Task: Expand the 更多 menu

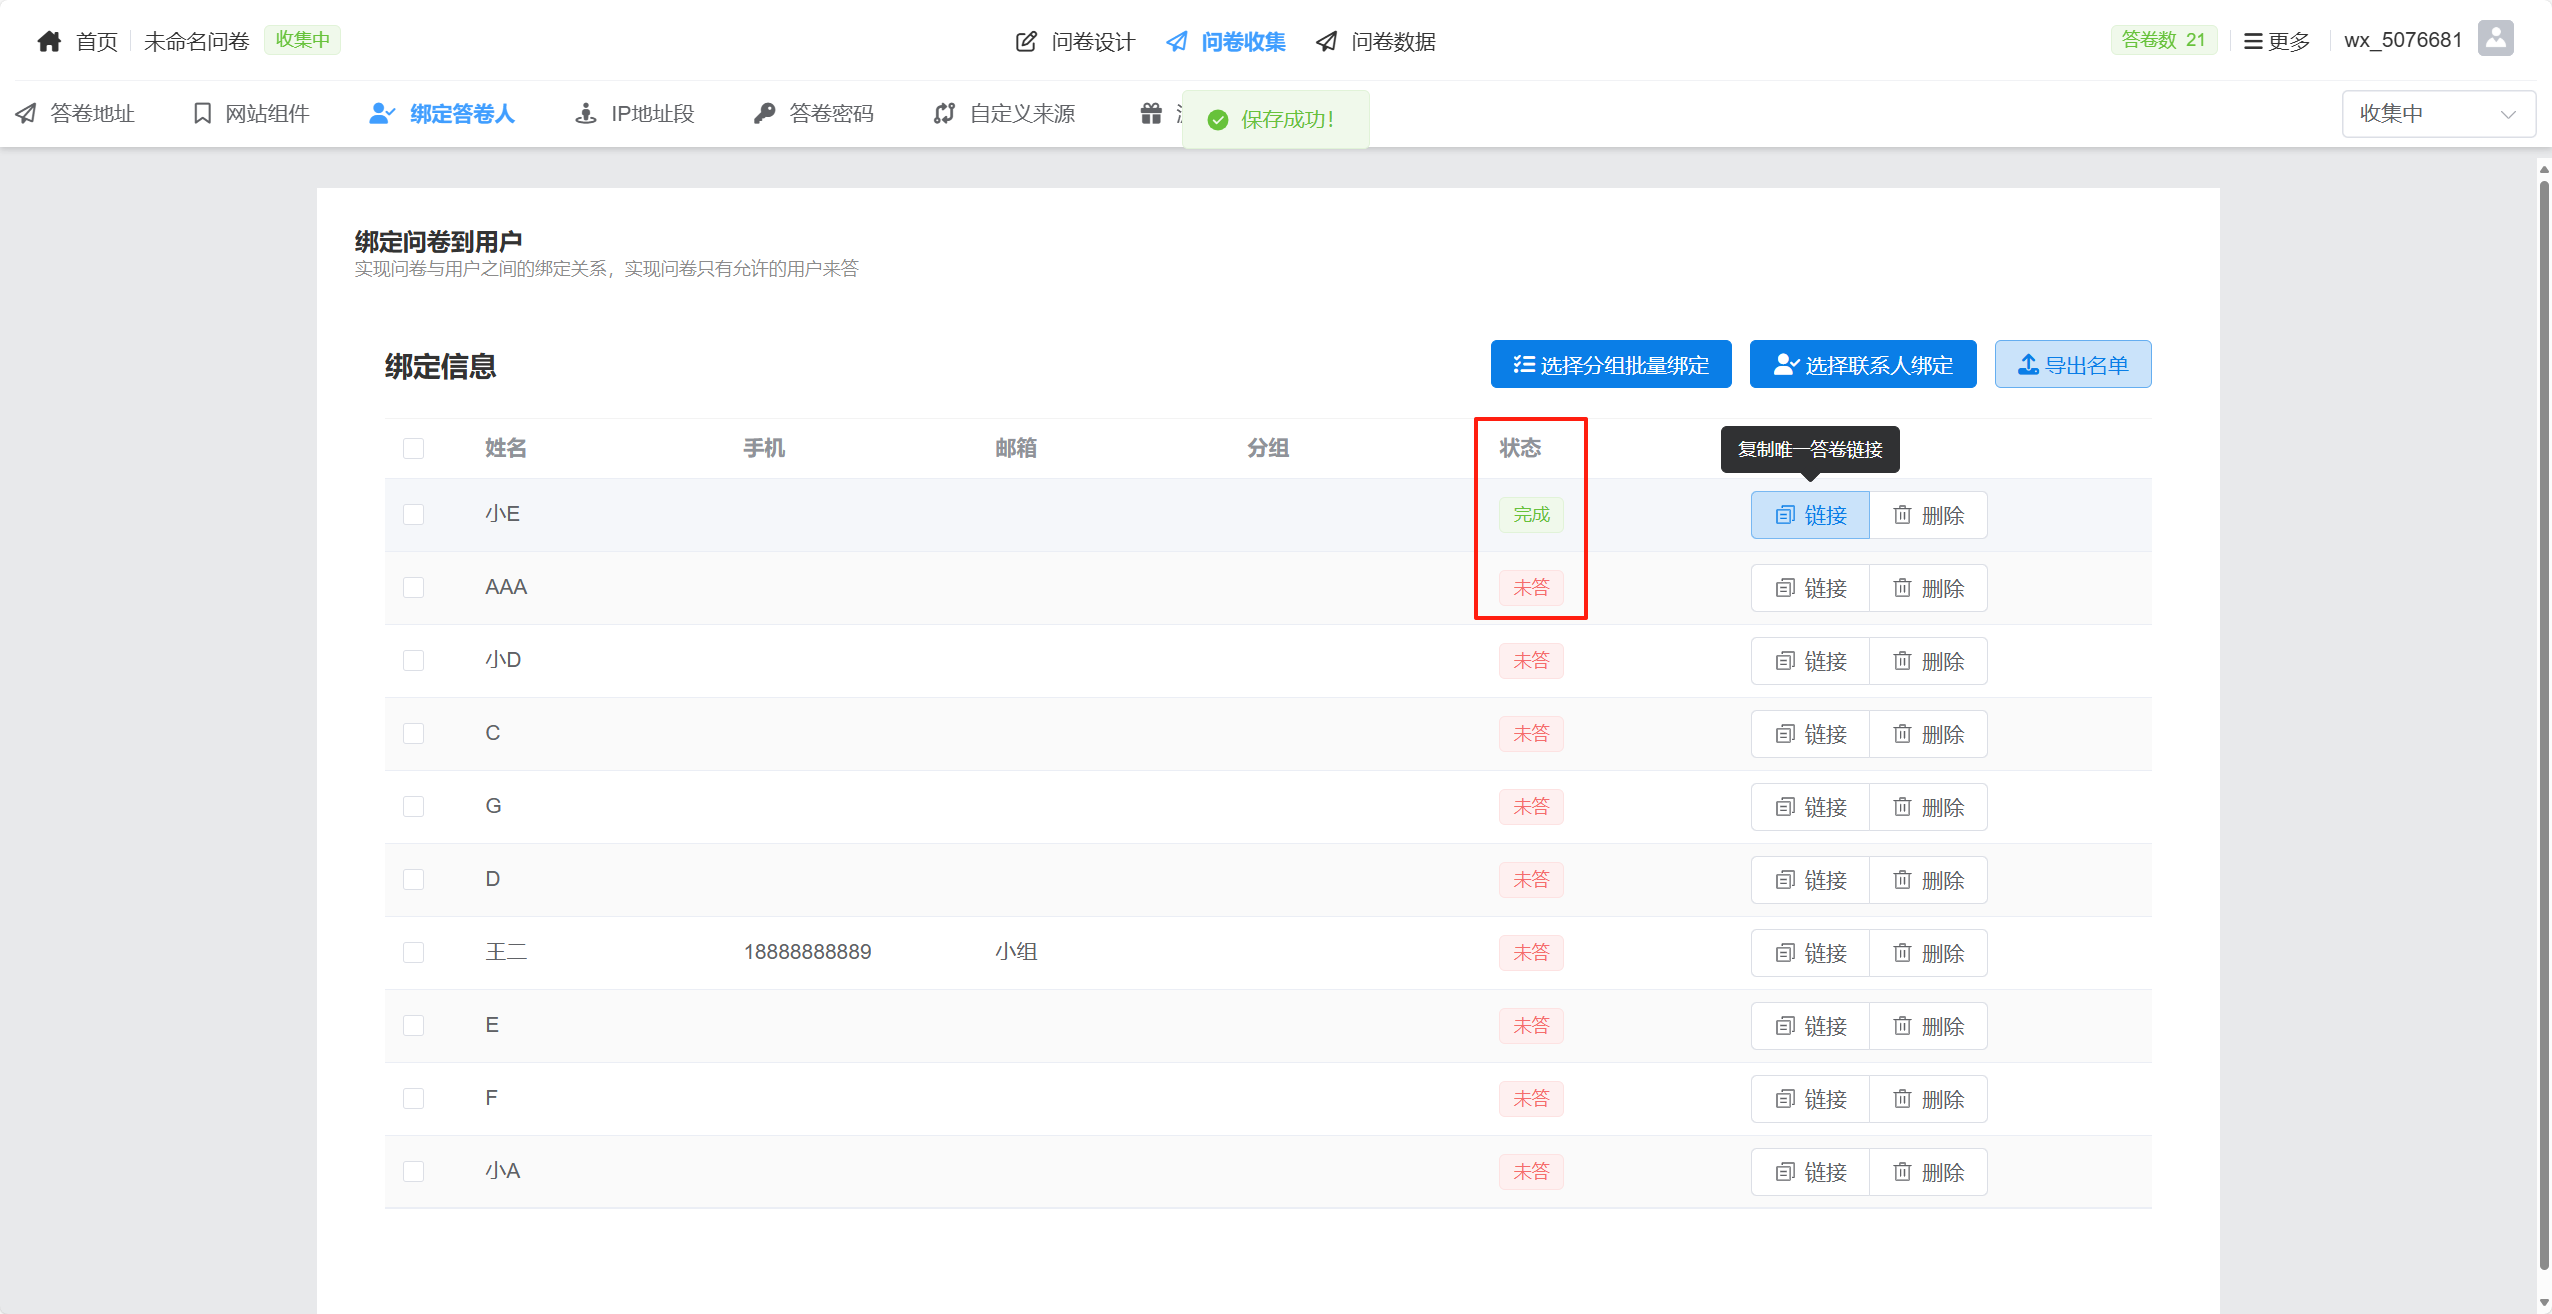Action: 2277,41
